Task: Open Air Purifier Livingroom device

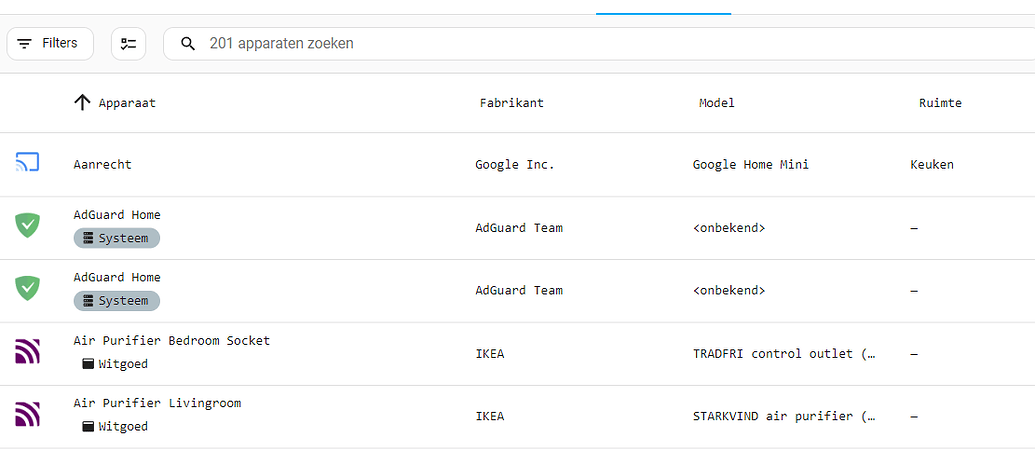Action: click(157, 403)
